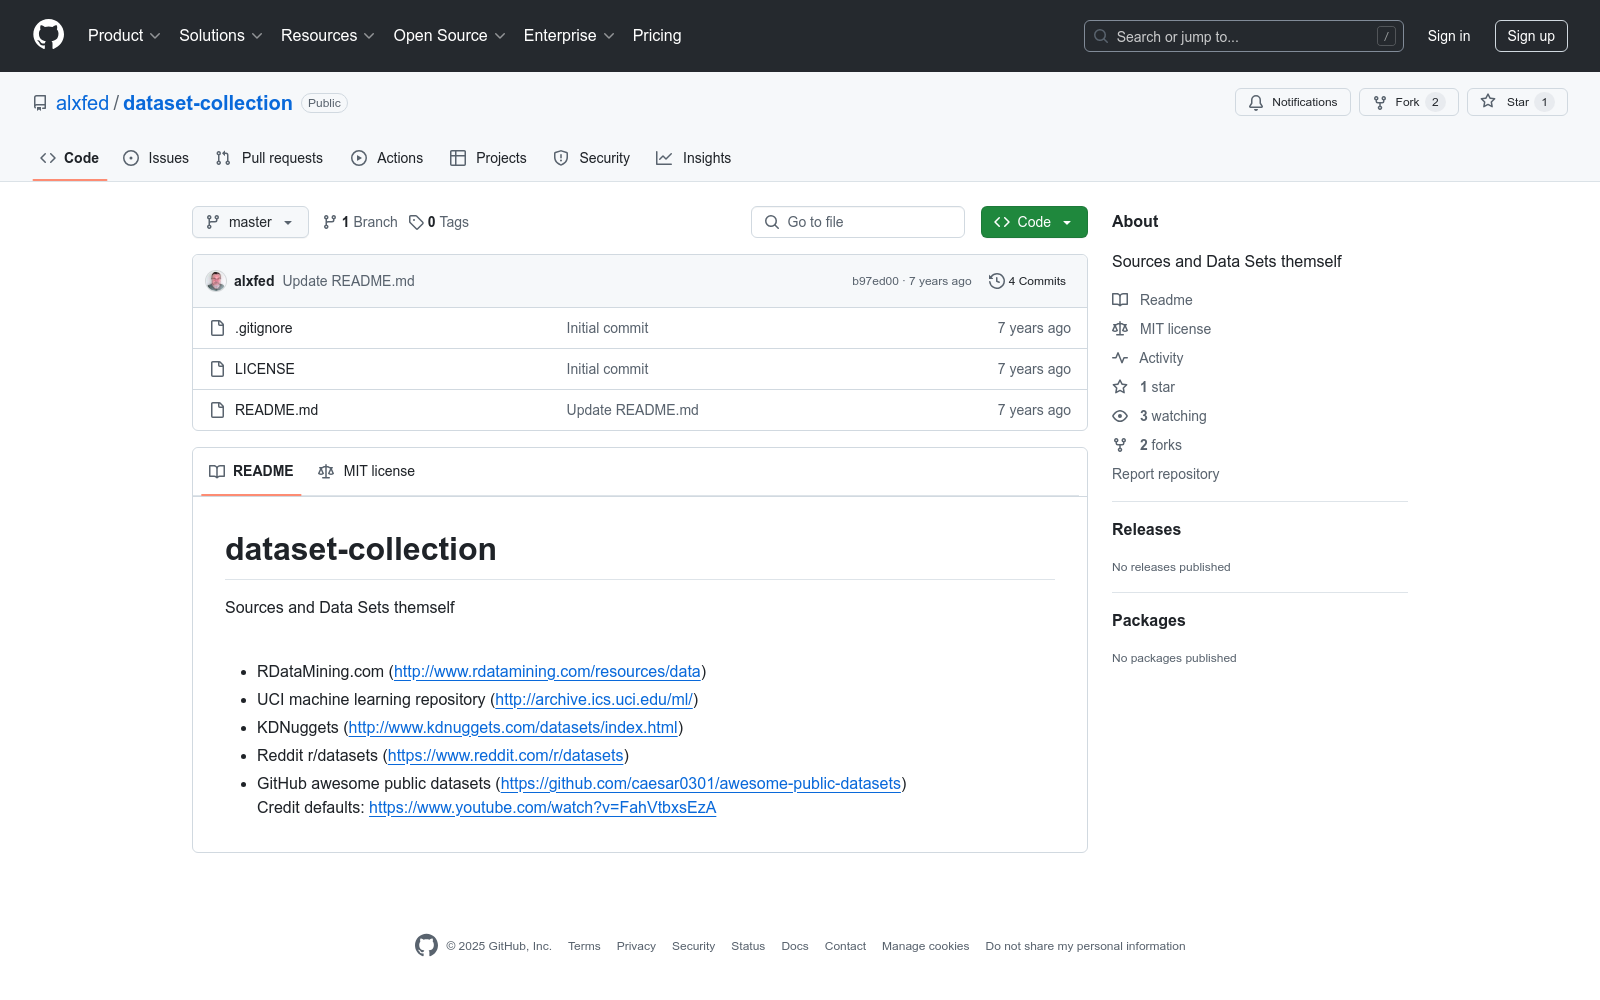Click the Sign in link
Viewport: 1600px width, 1000px height.
point(1449,36)
